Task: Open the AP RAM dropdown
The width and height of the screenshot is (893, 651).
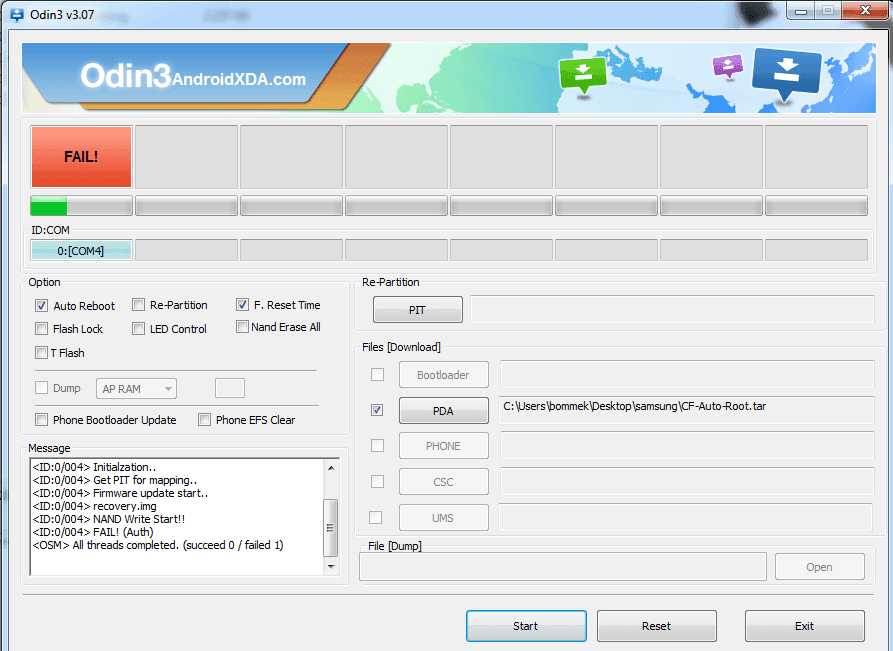Action: coord(136,388)
